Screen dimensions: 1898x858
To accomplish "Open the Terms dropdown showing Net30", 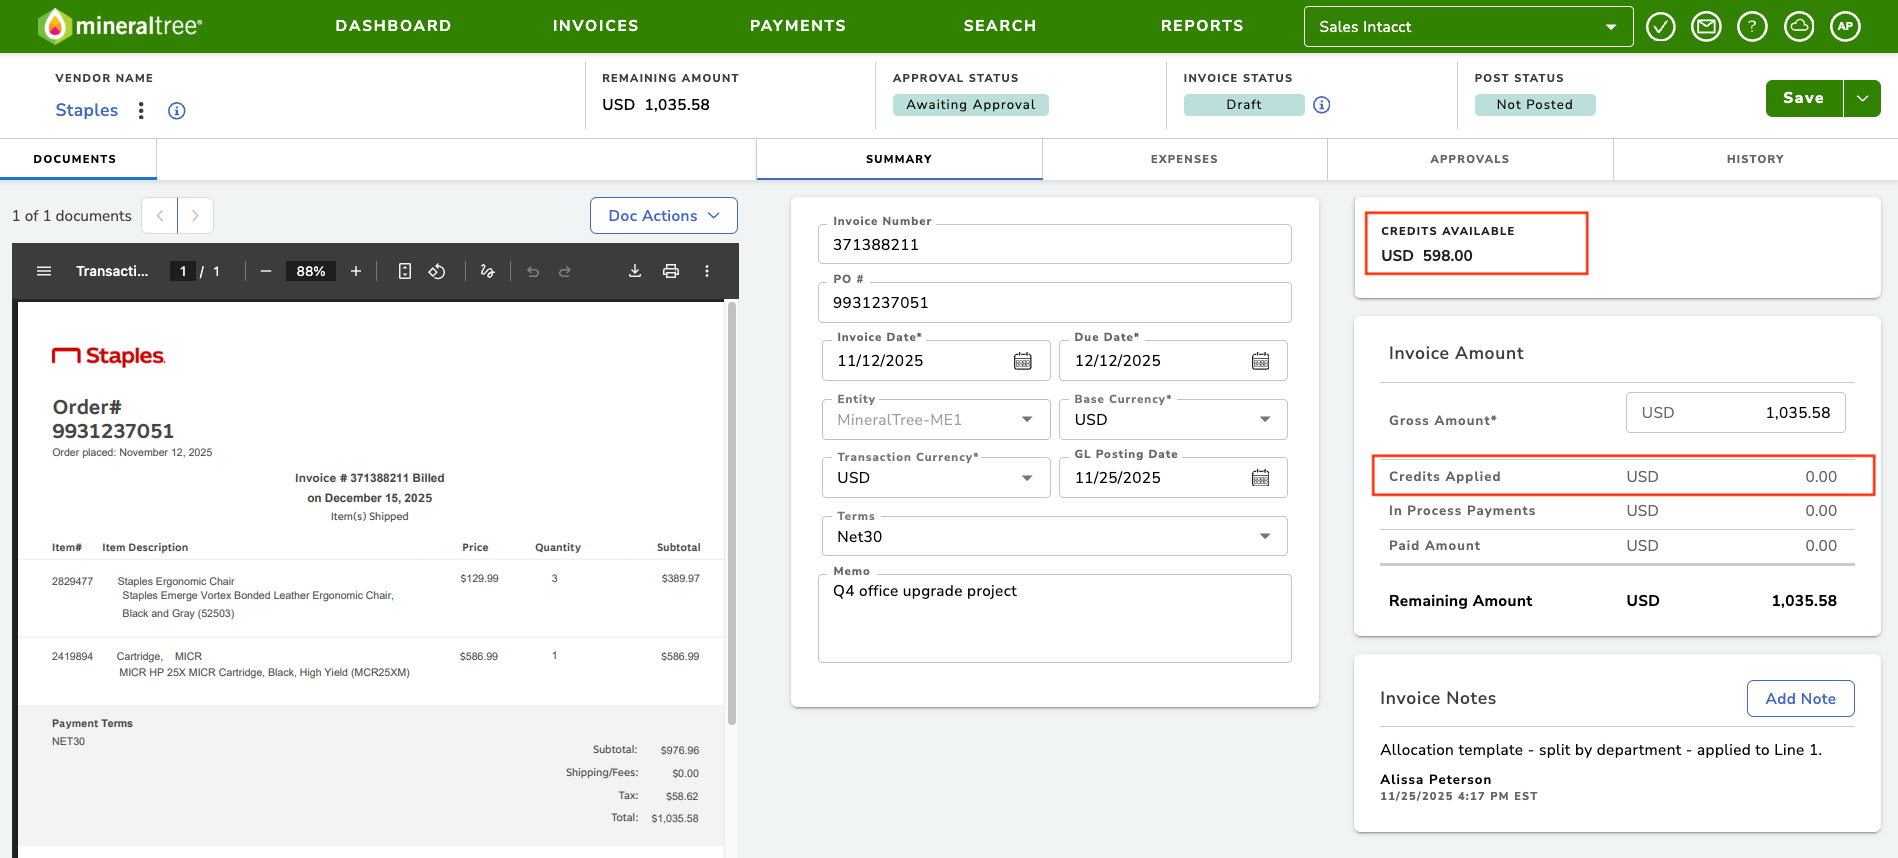I will [x=1055, y=537].
